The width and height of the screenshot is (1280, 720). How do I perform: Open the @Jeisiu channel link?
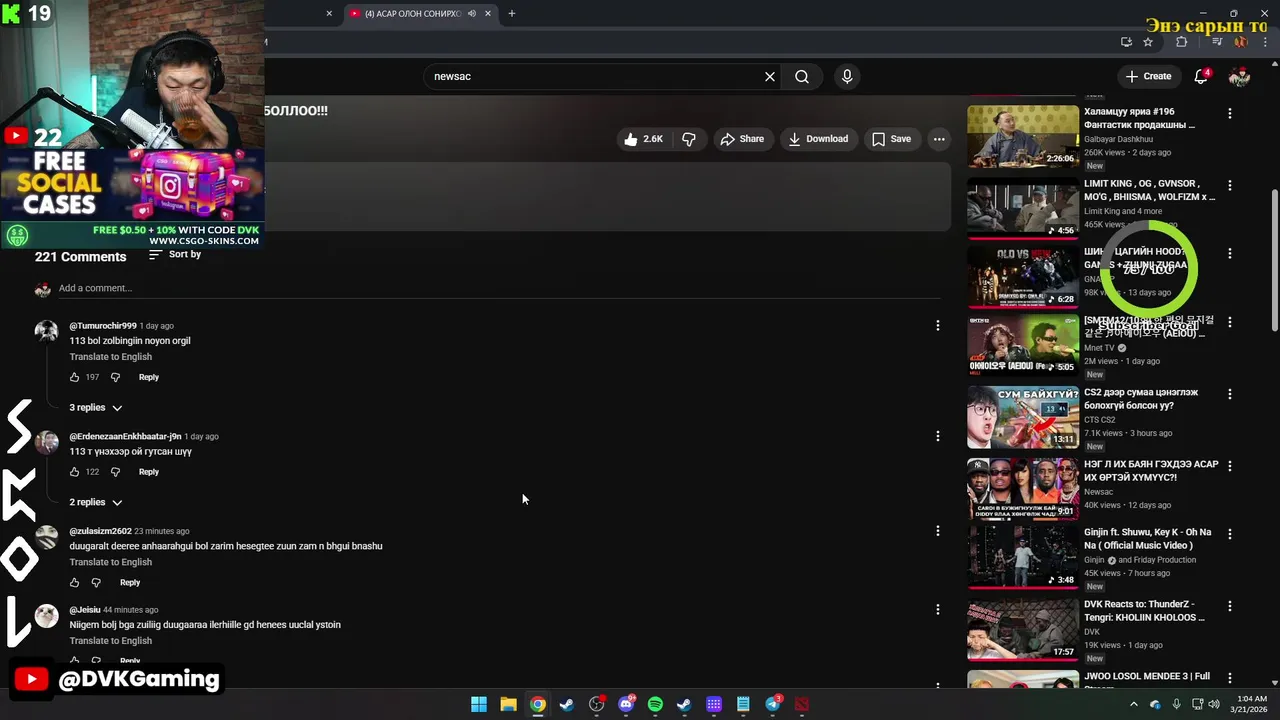click(x=85, y=610)
